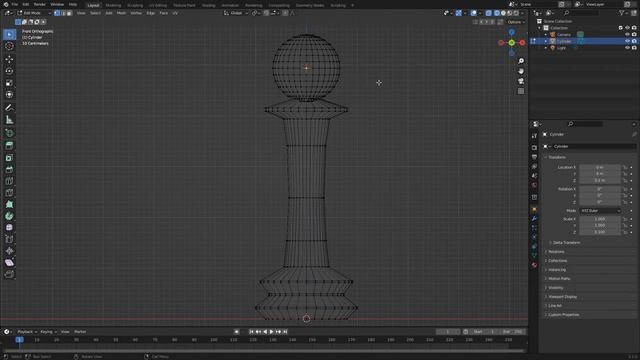Select the Extrude Region tool

[x=9, y=146]
